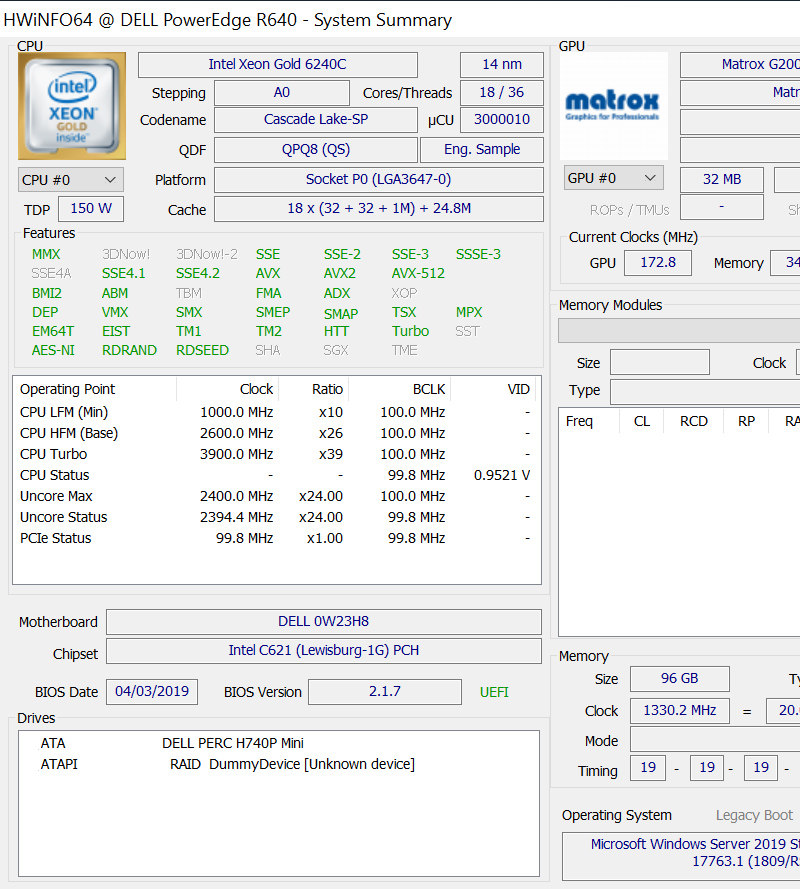Click the Turbo feature label
800x889 pixels.
[x=410, y=331]
